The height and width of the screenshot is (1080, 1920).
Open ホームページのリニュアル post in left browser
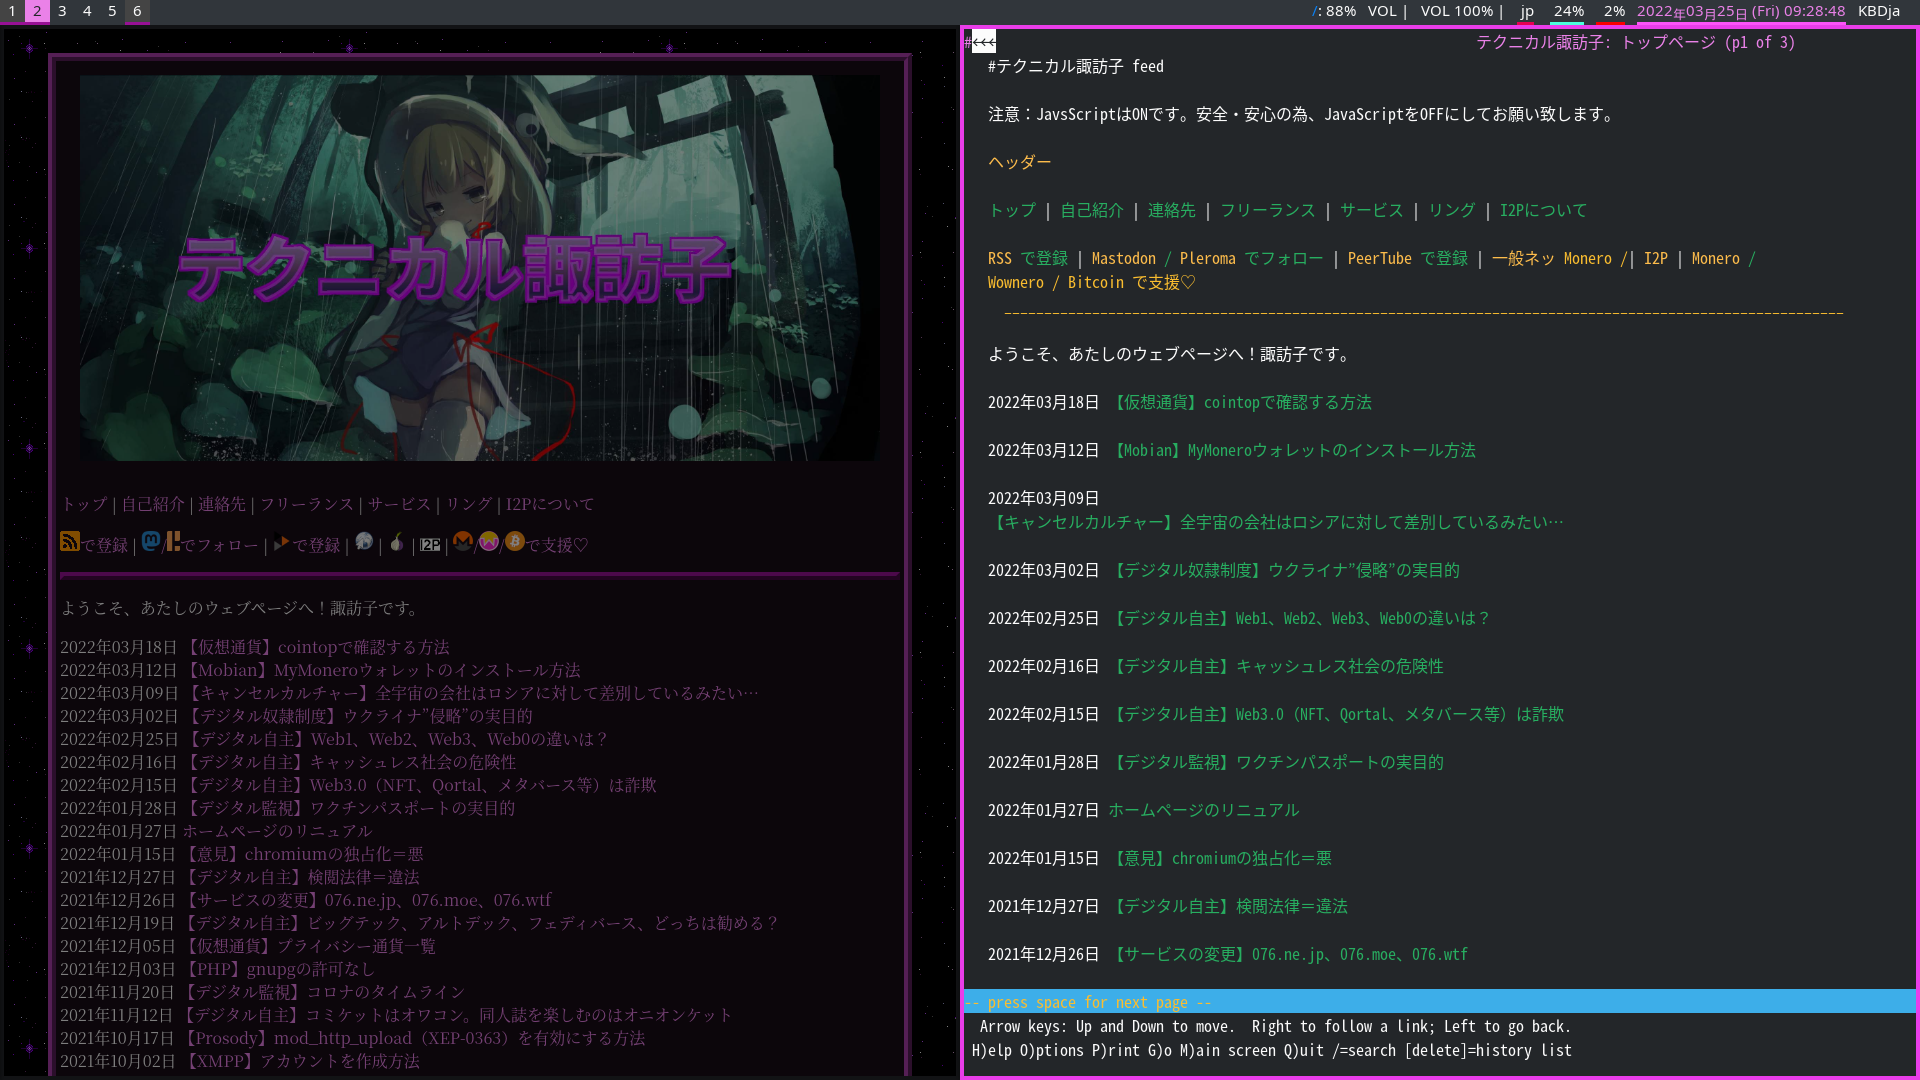point(277,831)
